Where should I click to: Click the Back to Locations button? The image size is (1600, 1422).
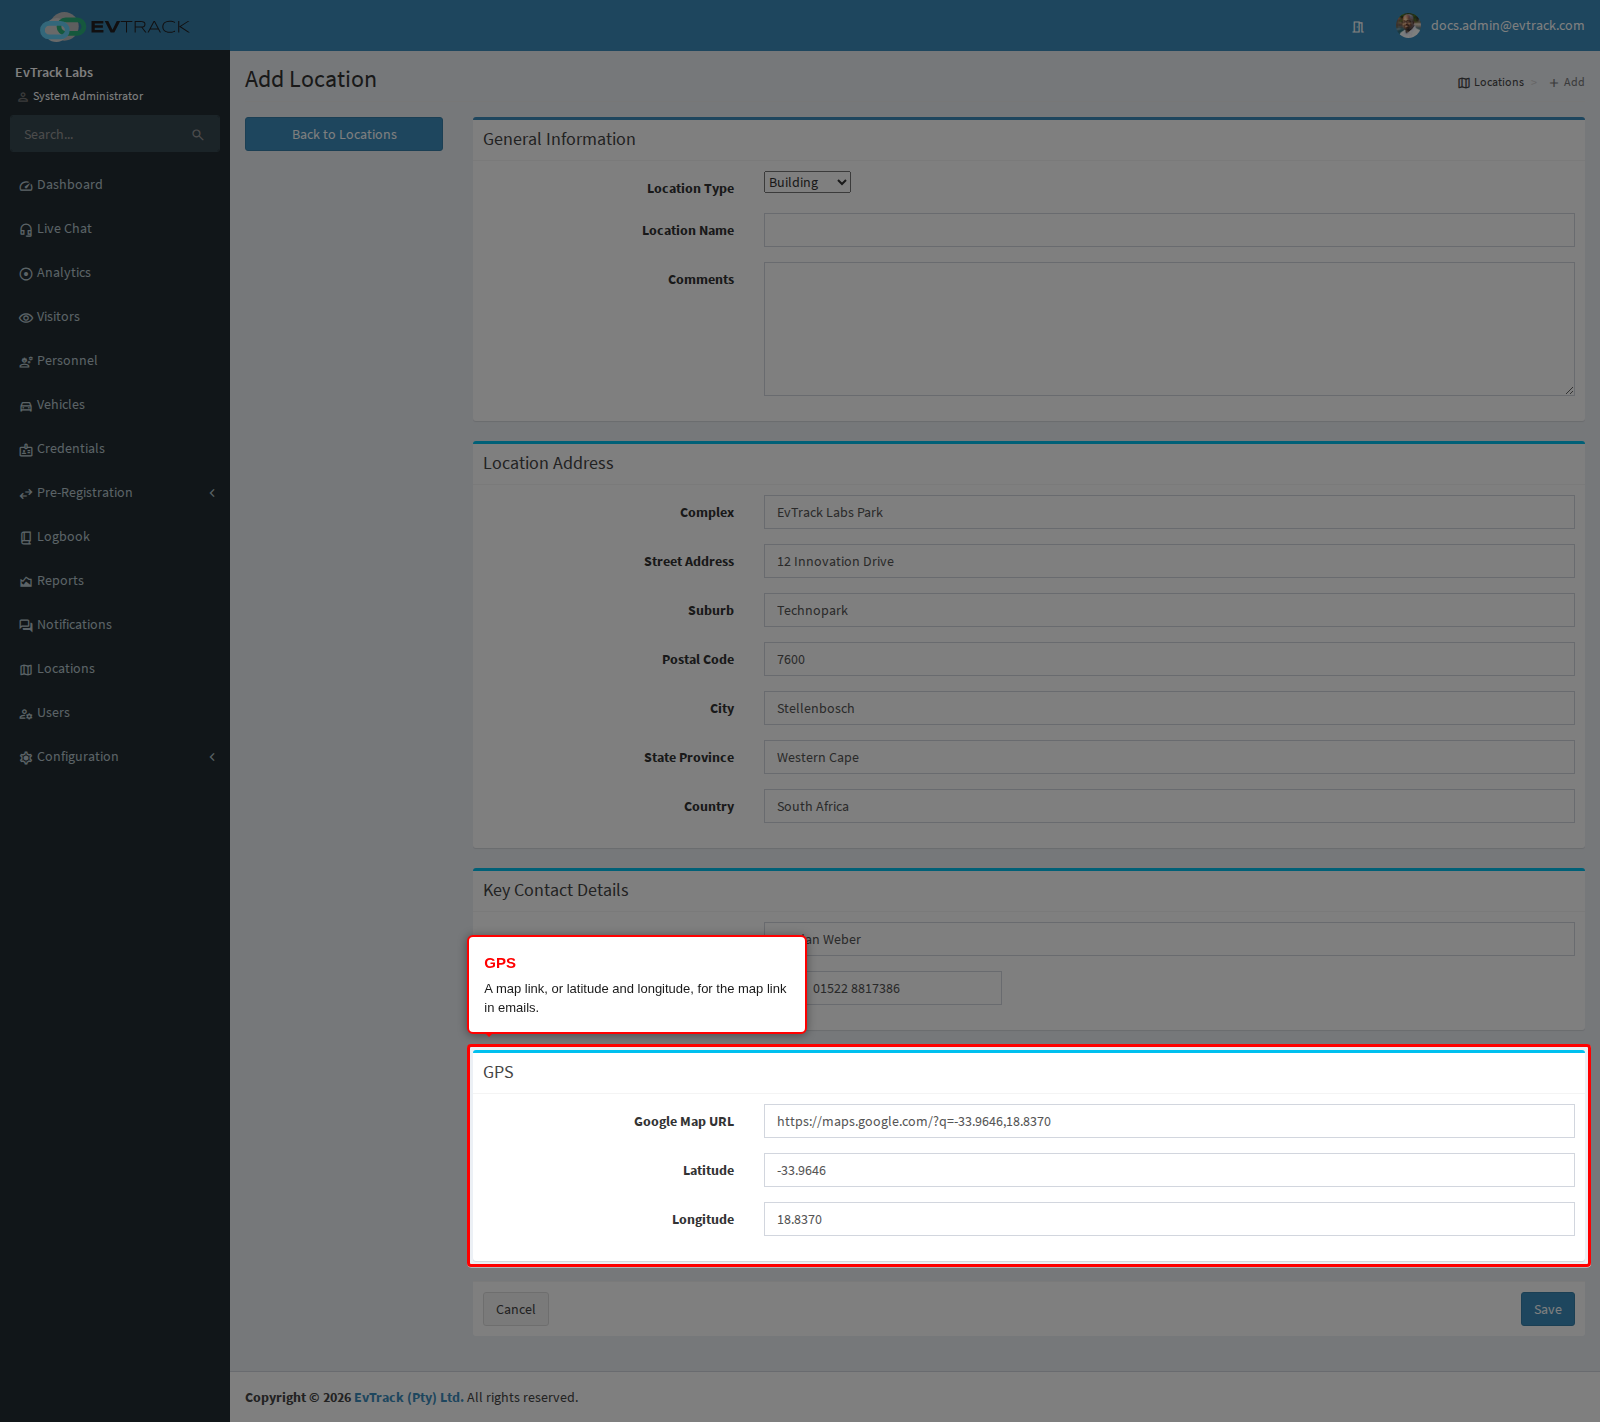pos(344,134)
